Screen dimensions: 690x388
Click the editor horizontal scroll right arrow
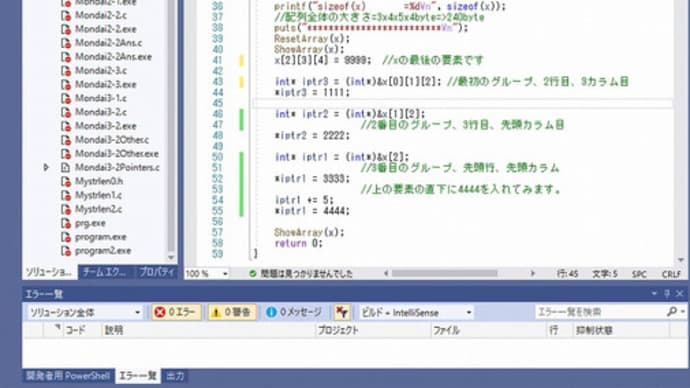532,274
